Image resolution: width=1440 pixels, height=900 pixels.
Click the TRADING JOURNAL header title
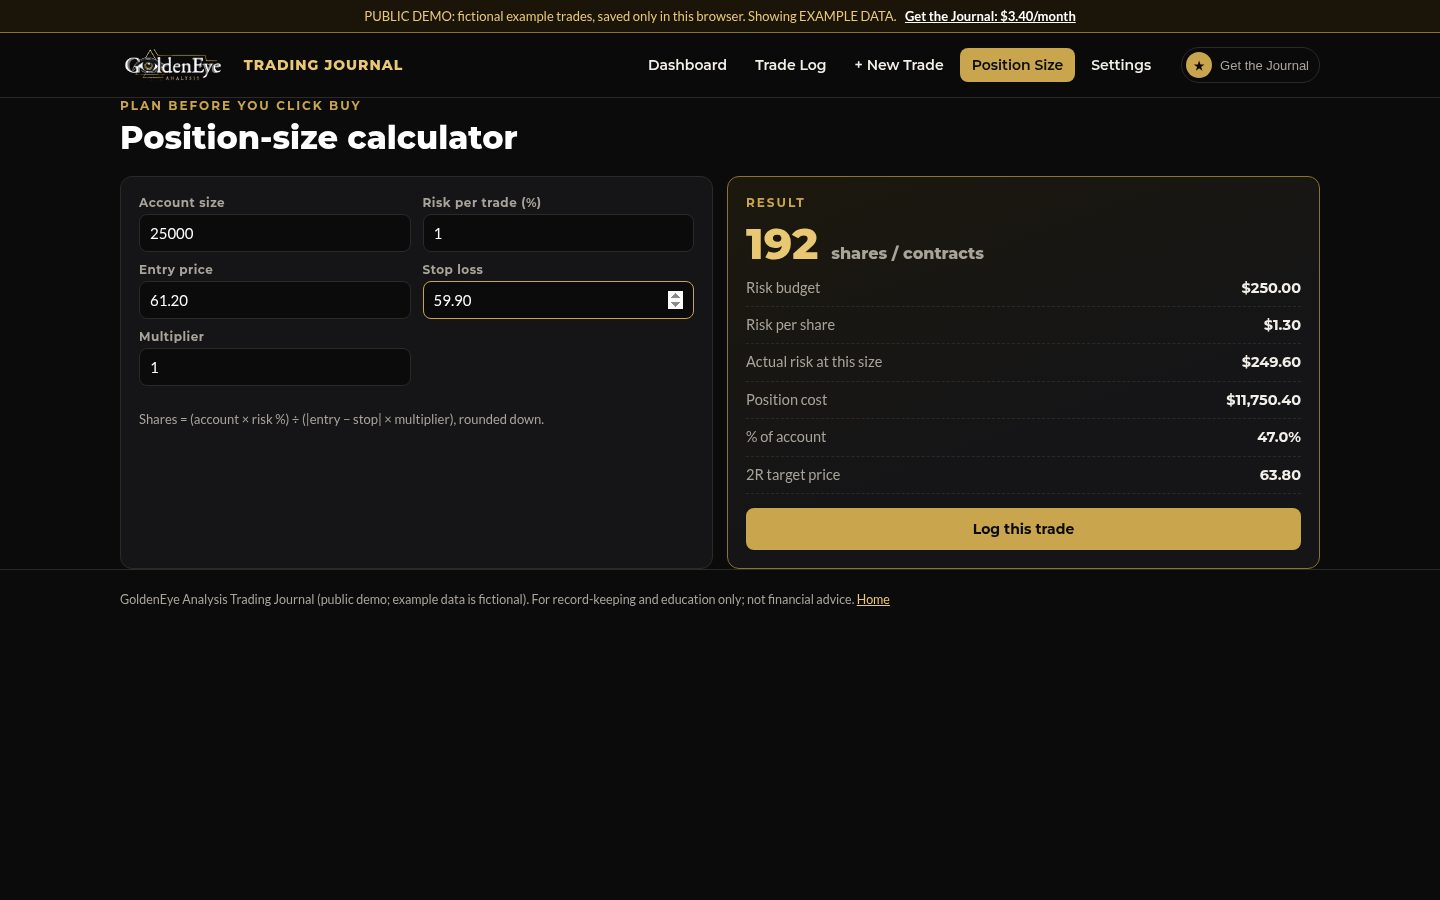(323, 65)
